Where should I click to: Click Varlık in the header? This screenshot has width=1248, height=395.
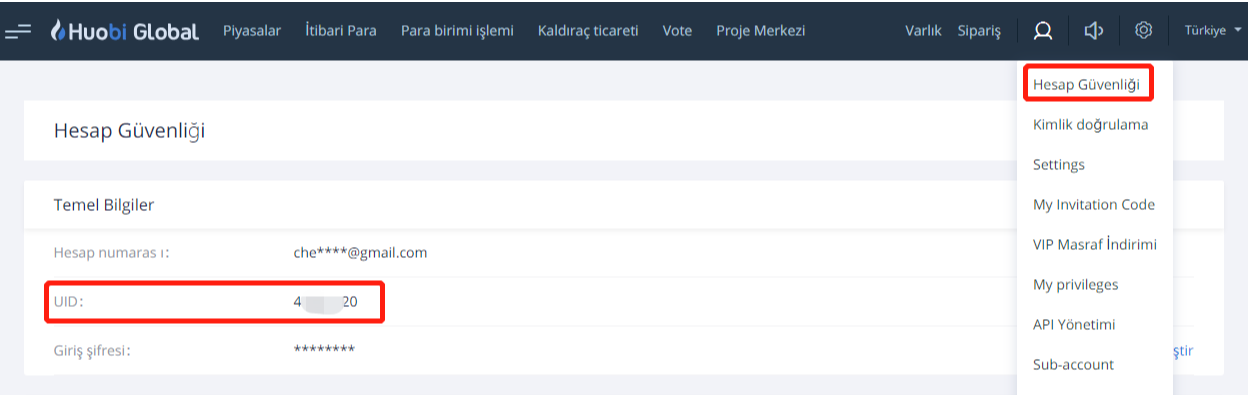(923, 31)
